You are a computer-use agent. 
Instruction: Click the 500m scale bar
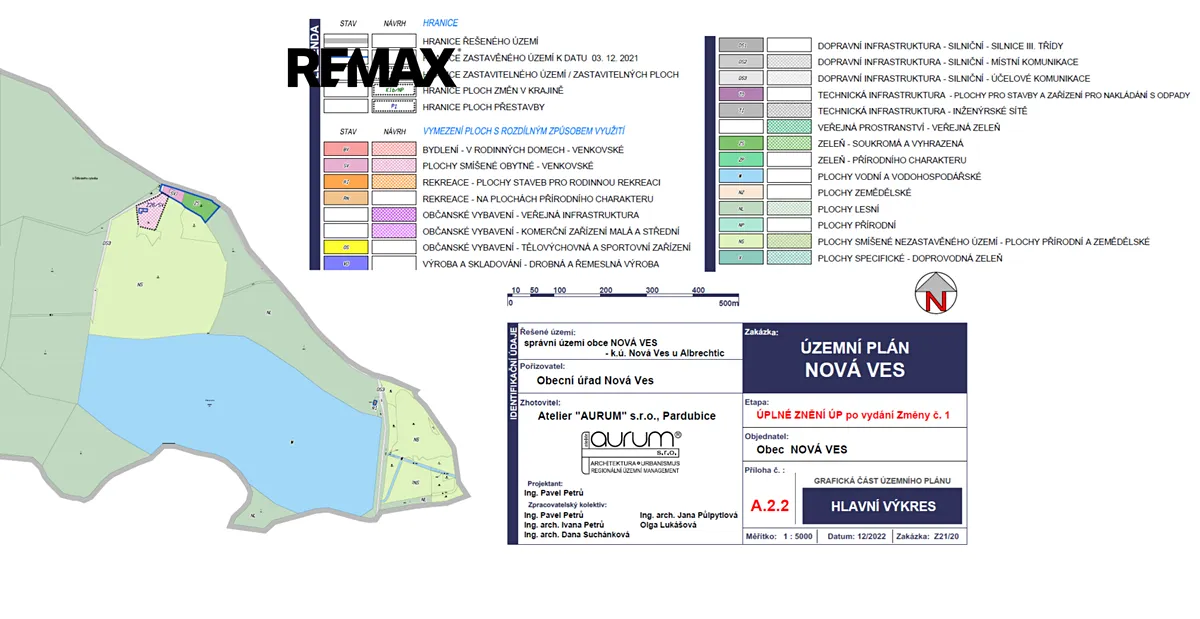tap(624, 297)
